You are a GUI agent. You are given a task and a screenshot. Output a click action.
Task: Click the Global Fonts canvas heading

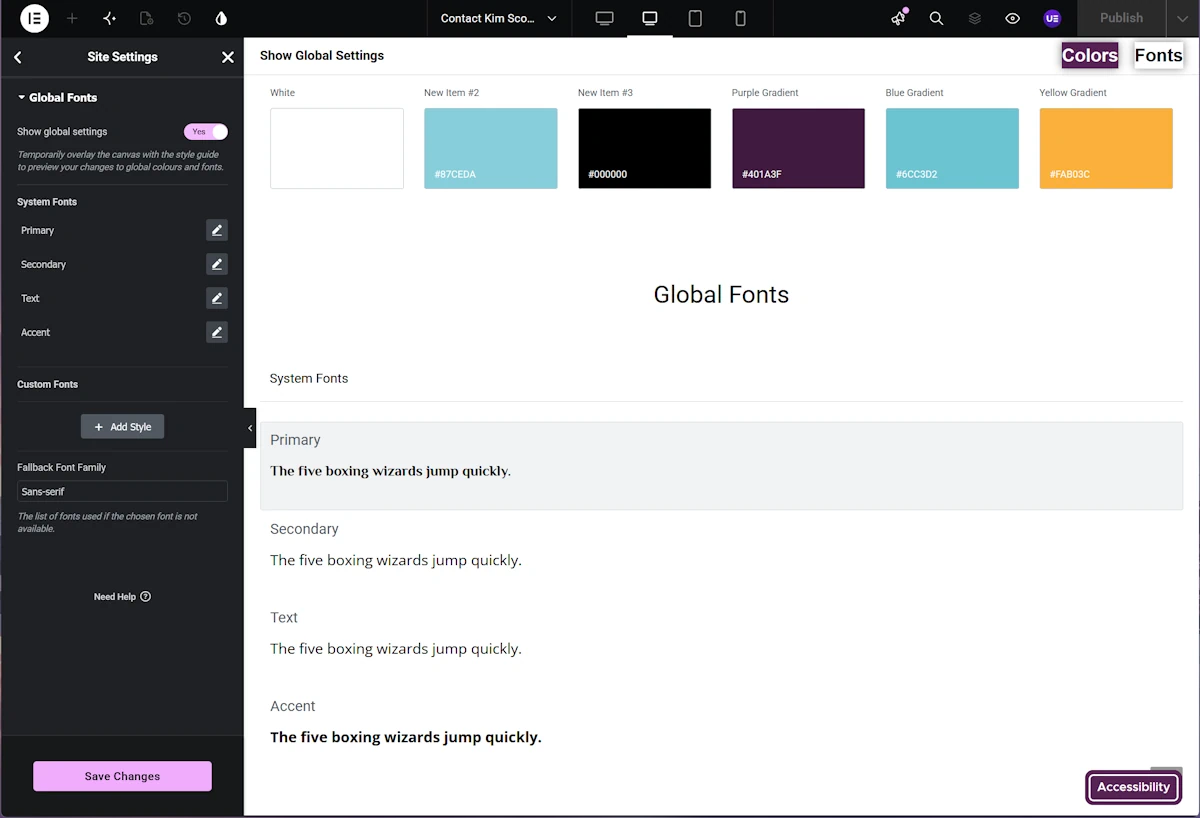[721, 294]
